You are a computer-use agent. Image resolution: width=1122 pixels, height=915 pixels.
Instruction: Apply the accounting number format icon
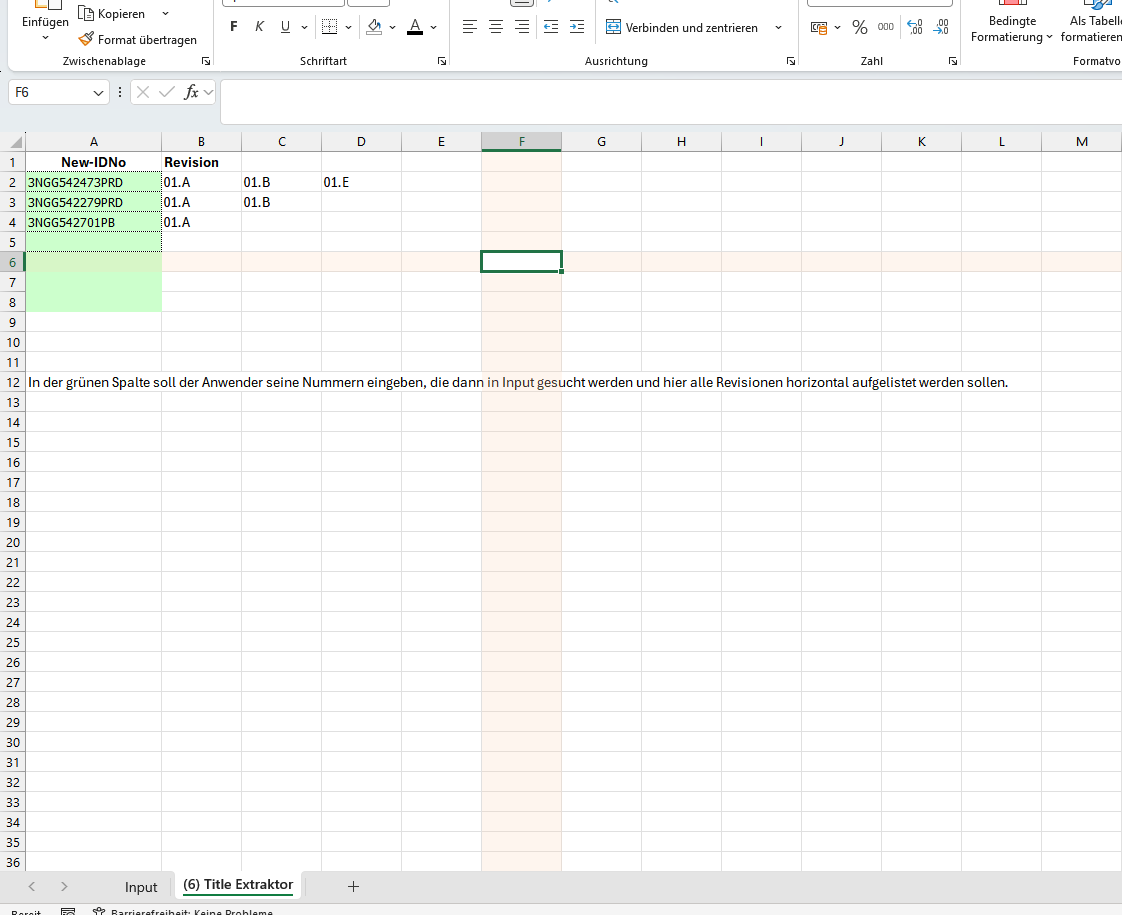(819, 27)
